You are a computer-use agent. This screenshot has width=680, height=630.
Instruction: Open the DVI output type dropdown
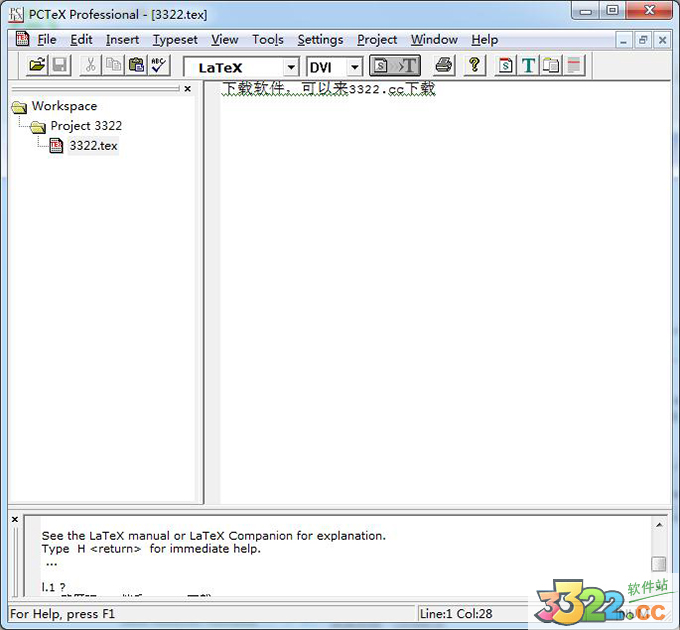point(354,67)
